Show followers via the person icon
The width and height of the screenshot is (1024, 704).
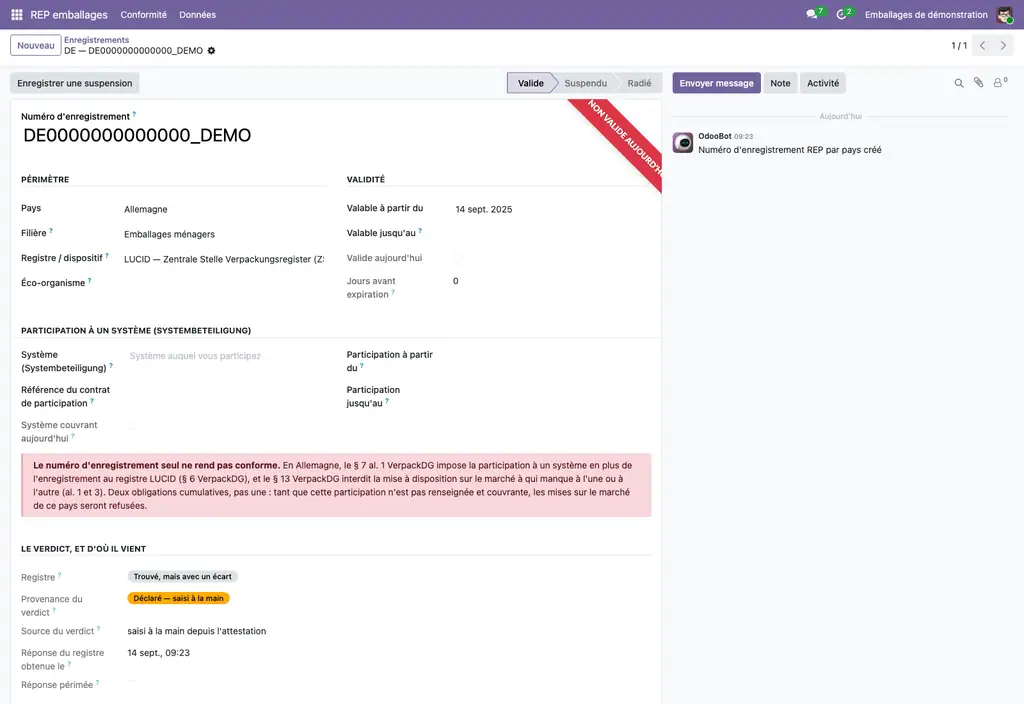[1000, 82]
